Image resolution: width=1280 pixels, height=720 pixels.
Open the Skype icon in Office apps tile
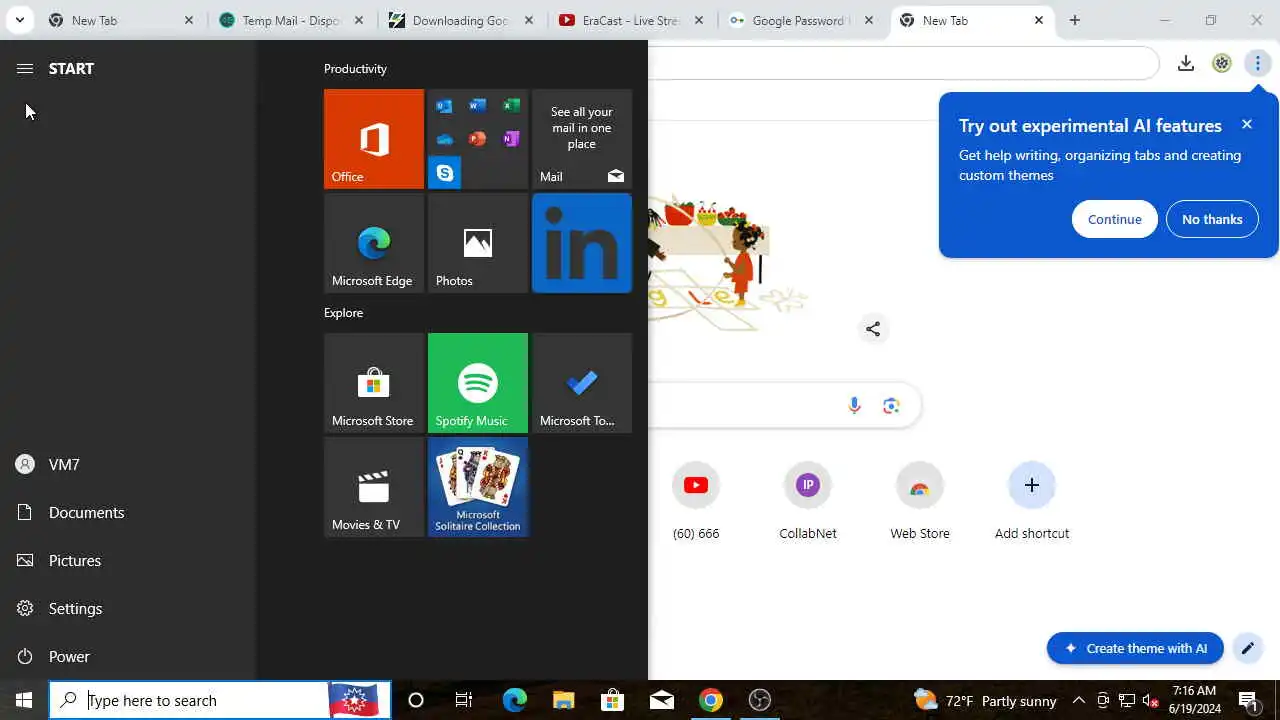(445, 173)
